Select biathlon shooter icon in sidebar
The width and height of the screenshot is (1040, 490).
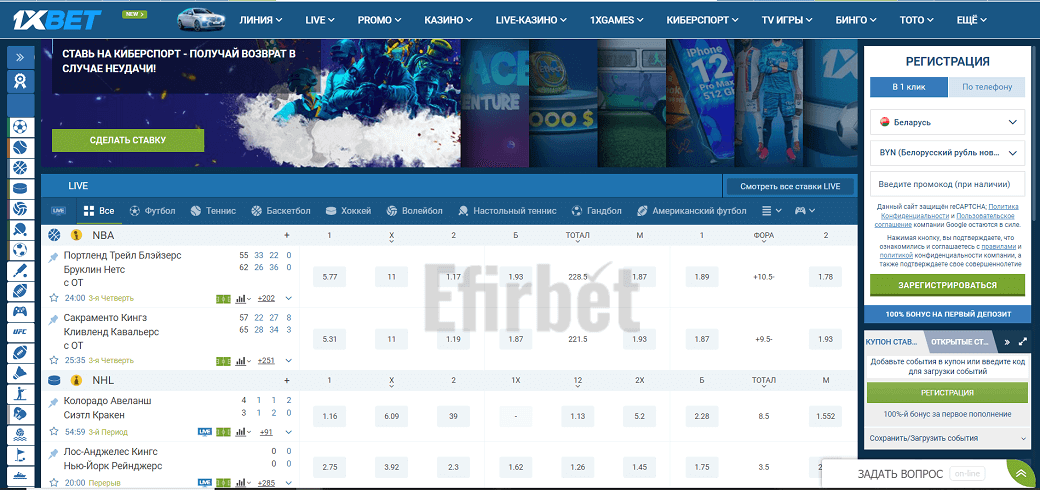[x=20, y=394]
